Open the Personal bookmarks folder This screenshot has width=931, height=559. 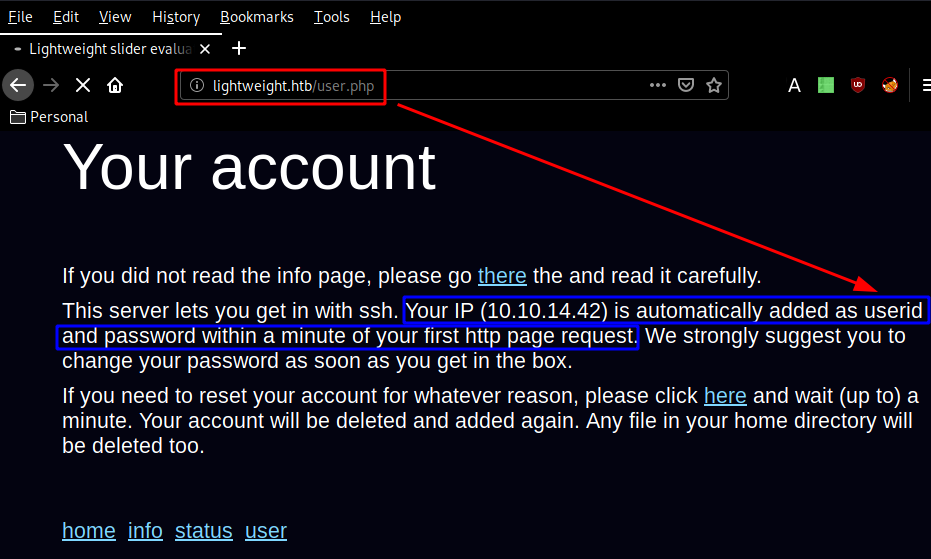[x=49, y=117]
